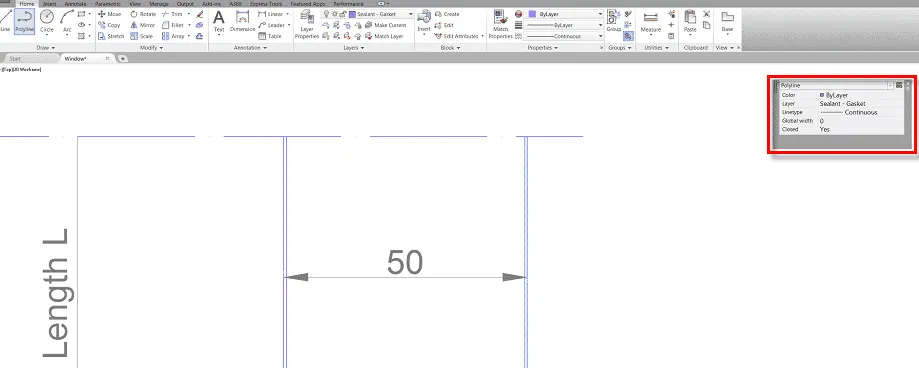Switch to the Insert ribbon tab
Viewport: 919px width, 368px height.
50,4
